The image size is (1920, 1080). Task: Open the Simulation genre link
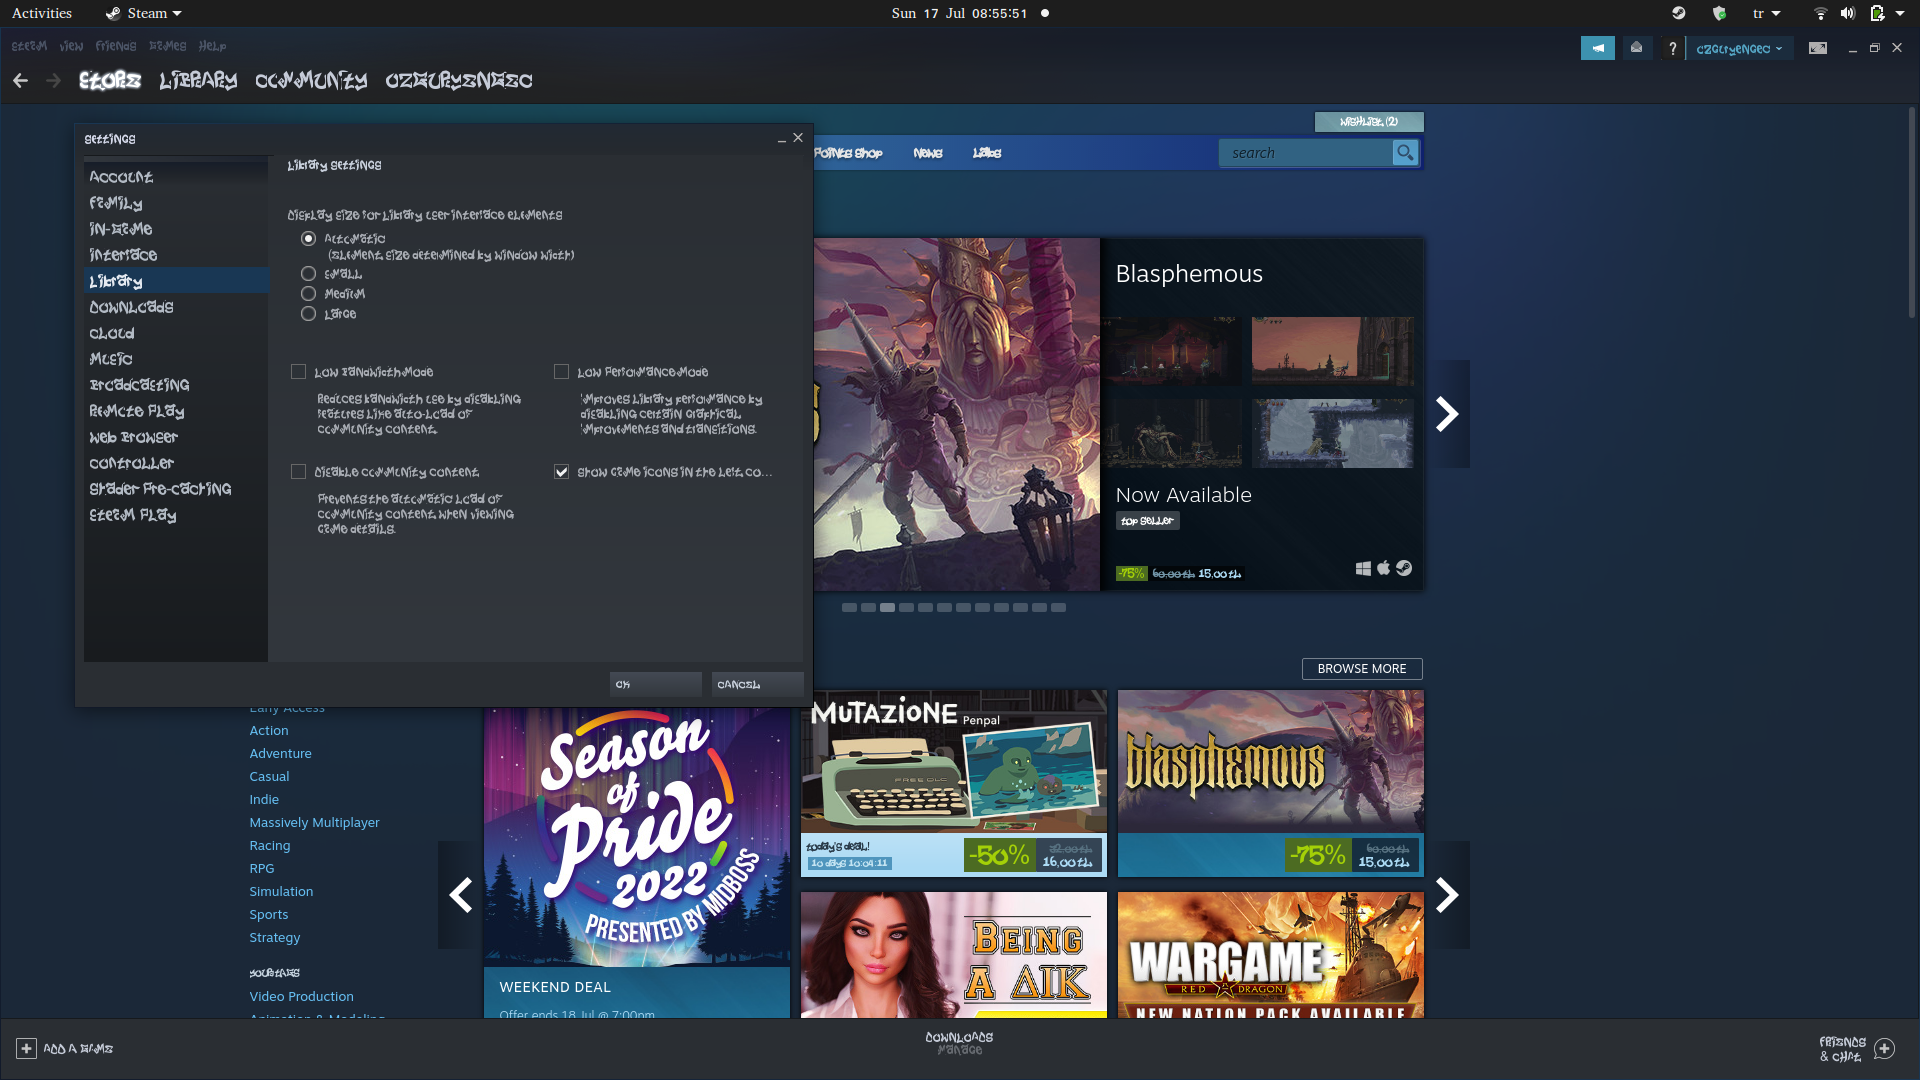click(281, 892)
